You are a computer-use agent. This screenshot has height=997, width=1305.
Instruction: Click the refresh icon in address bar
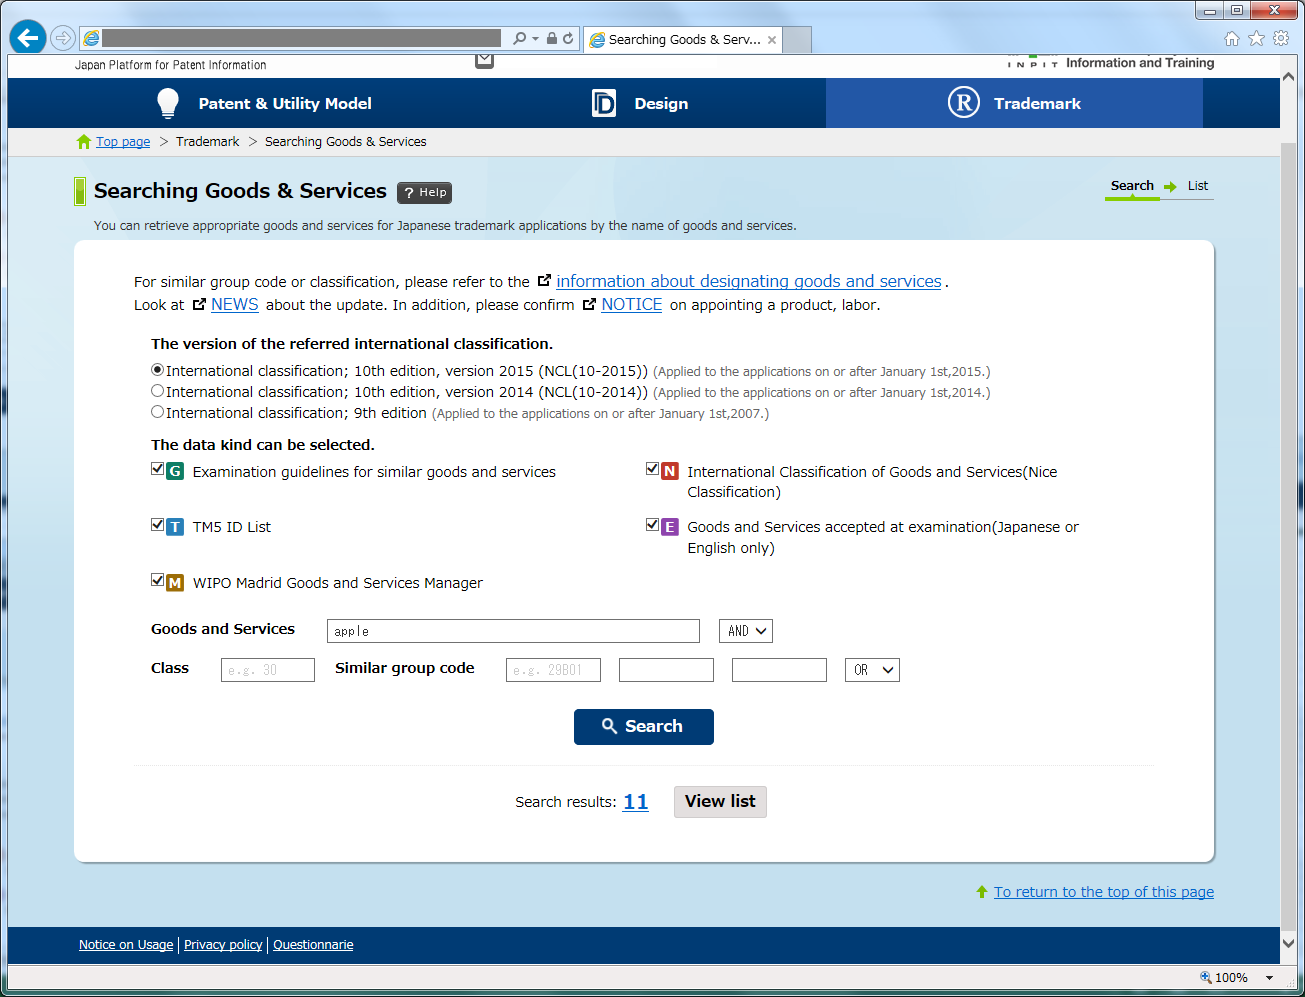(568, 38)
